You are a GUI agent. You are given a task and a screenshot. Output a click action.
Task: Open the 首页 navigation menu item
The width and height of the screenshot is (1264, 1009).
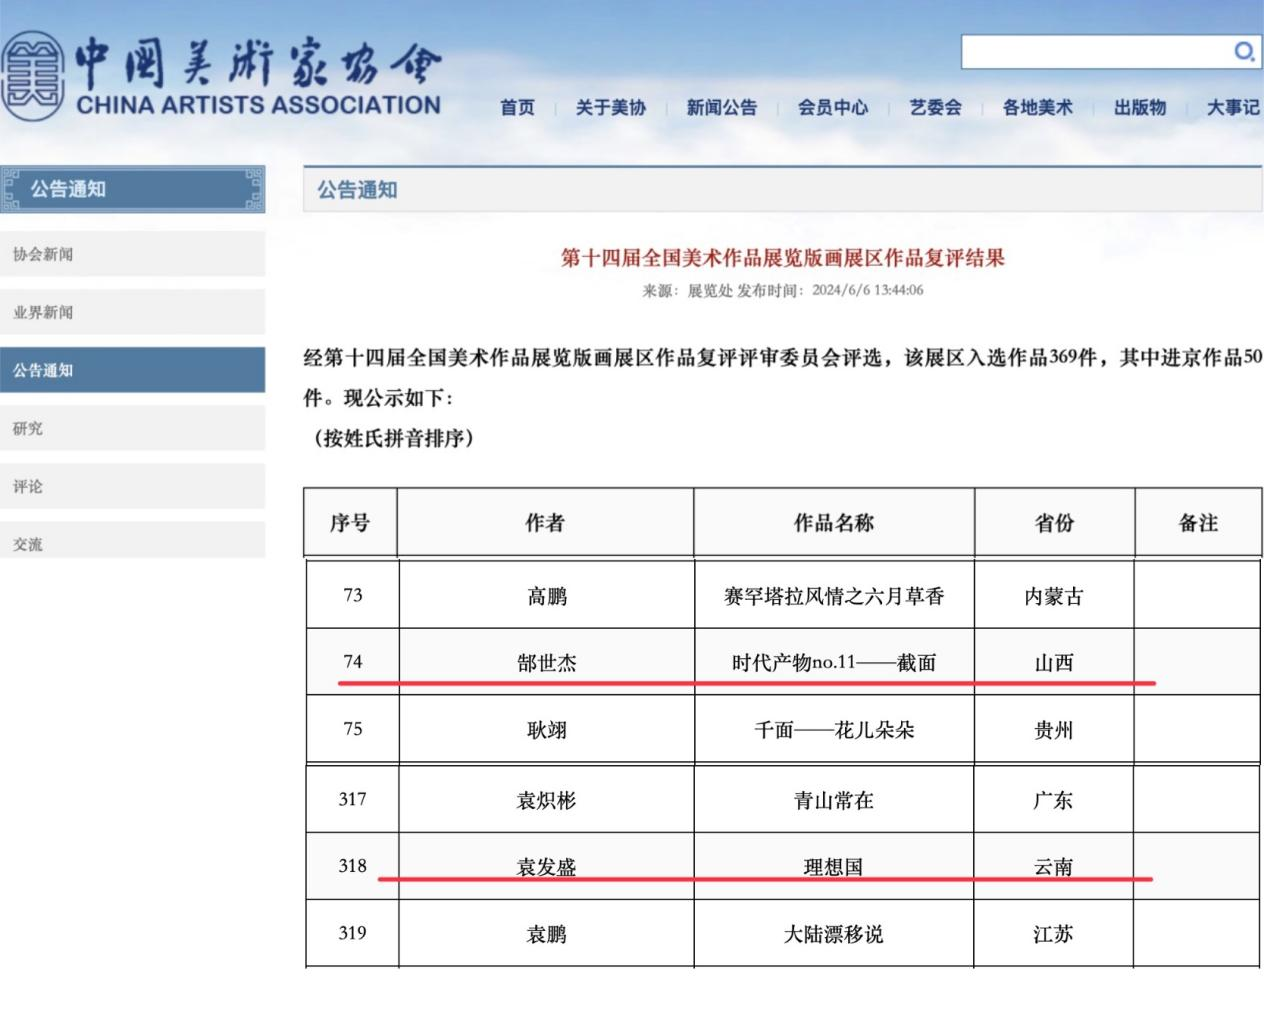[517, 108]
